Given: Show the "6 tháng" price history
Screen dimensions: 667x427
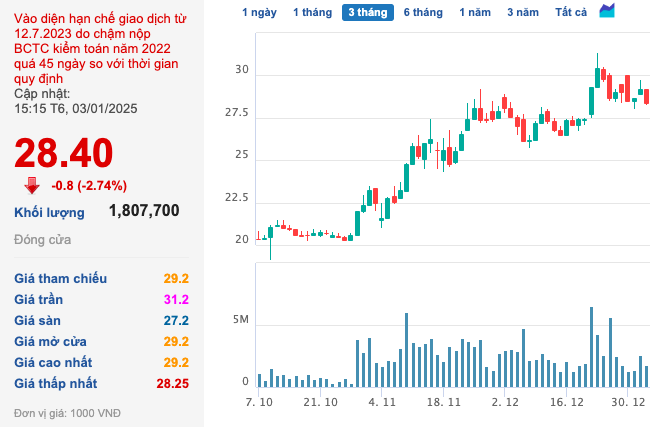Looking at the screenshot, I should click(423, 12).
